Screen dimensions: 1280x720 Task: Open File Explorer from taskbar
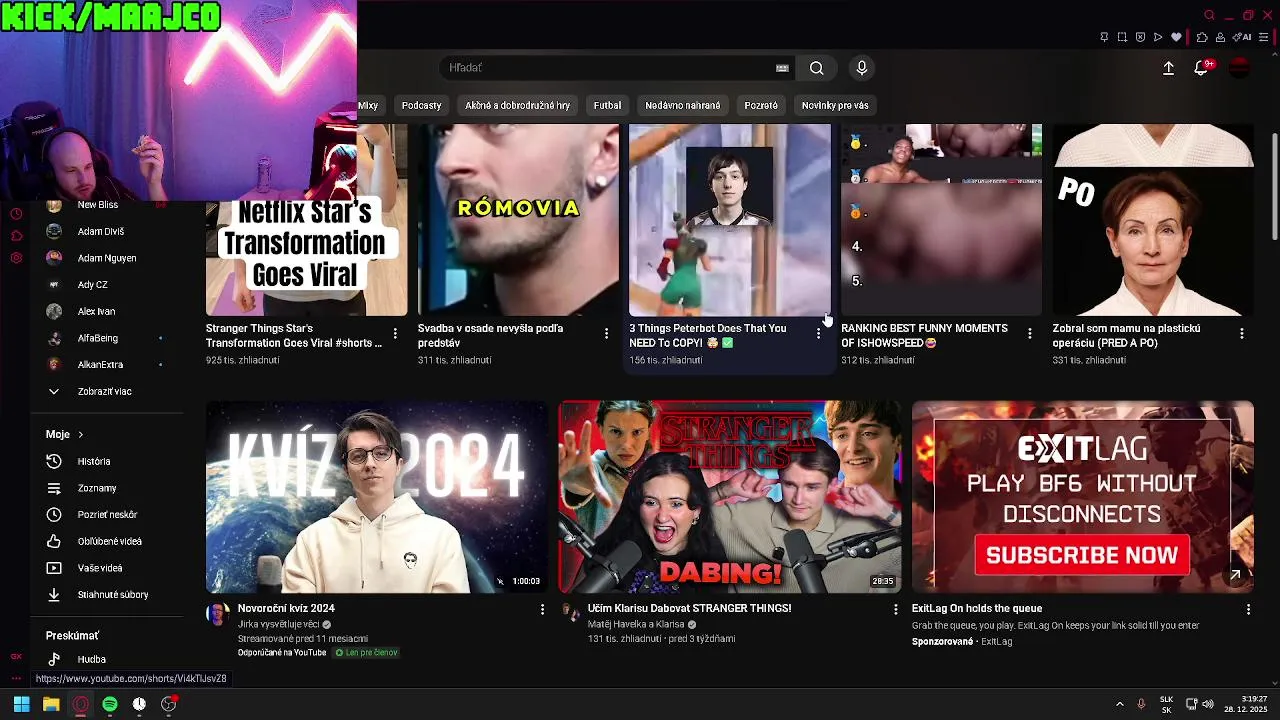[x=51, y=704]
